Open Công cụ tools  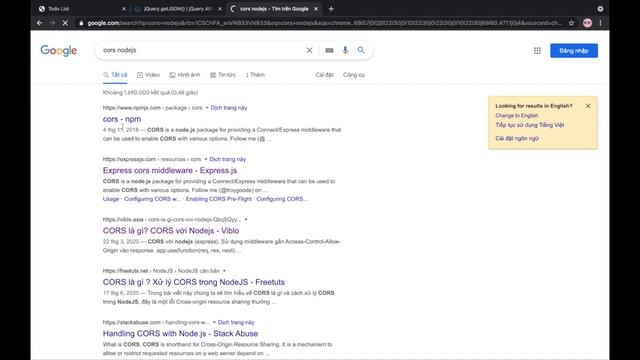pyautogui.click(x=354, y=75)
